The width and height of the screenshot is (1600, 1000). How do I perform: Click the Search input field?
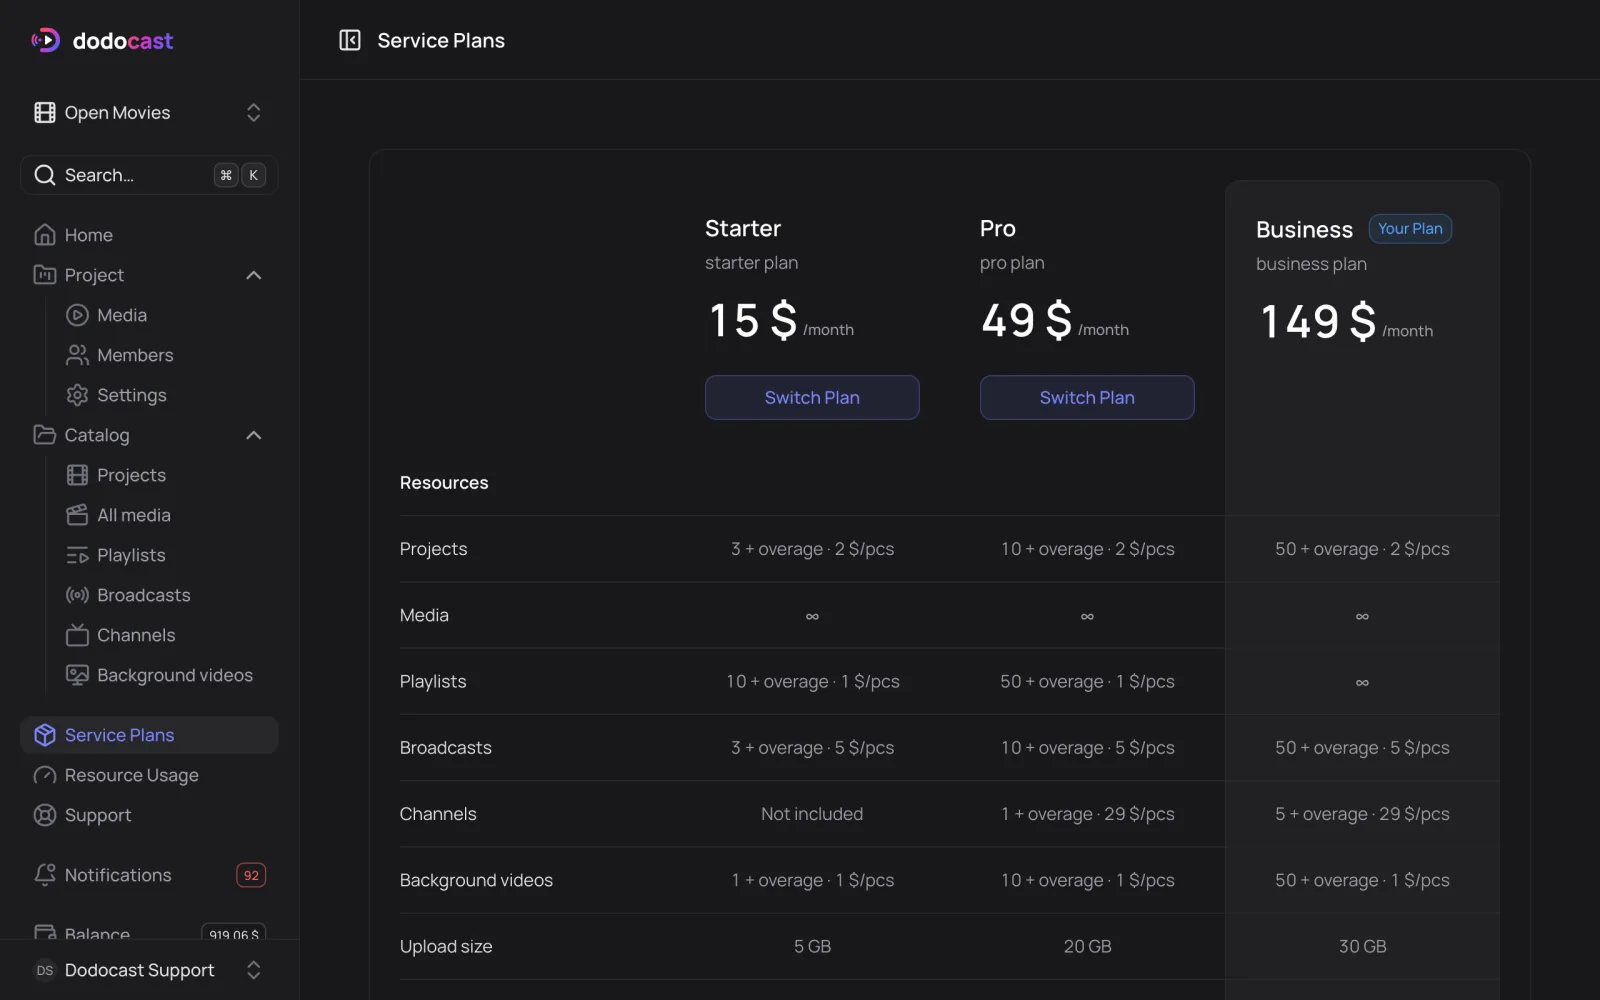coord(149,175)
